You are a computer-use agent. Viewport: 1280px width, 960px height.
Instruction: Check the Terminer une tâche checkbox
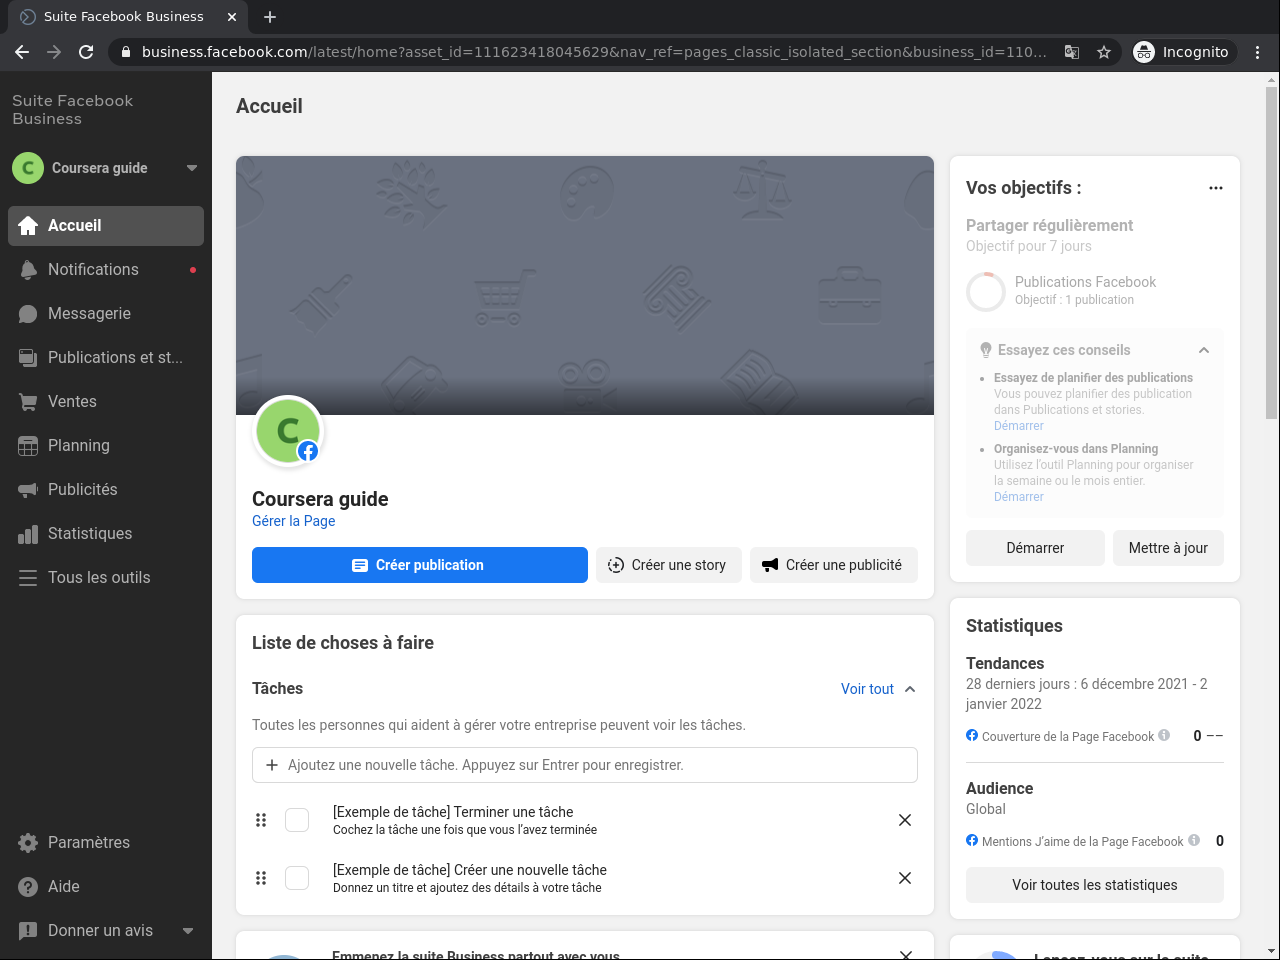coord(297,820)
